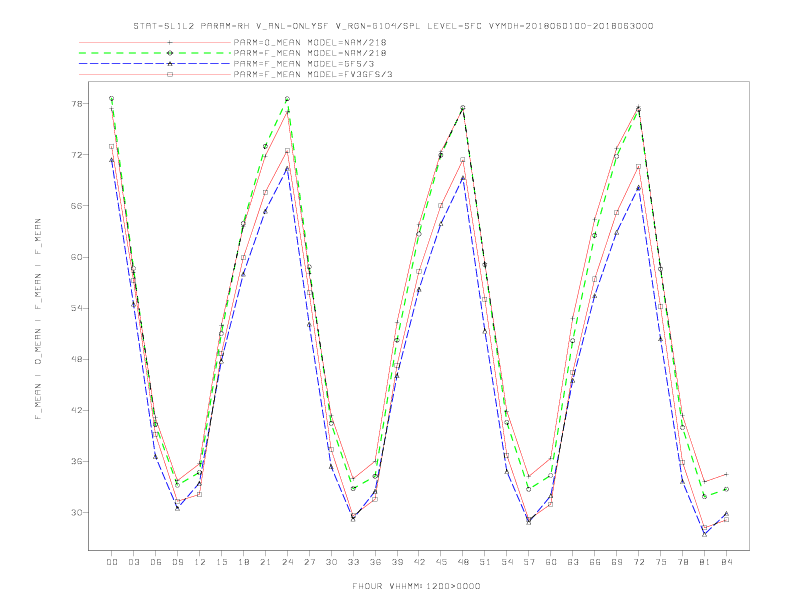The image size is (792, 612).
Task: Click y-axis tick label 30
Action: point(77,513)
